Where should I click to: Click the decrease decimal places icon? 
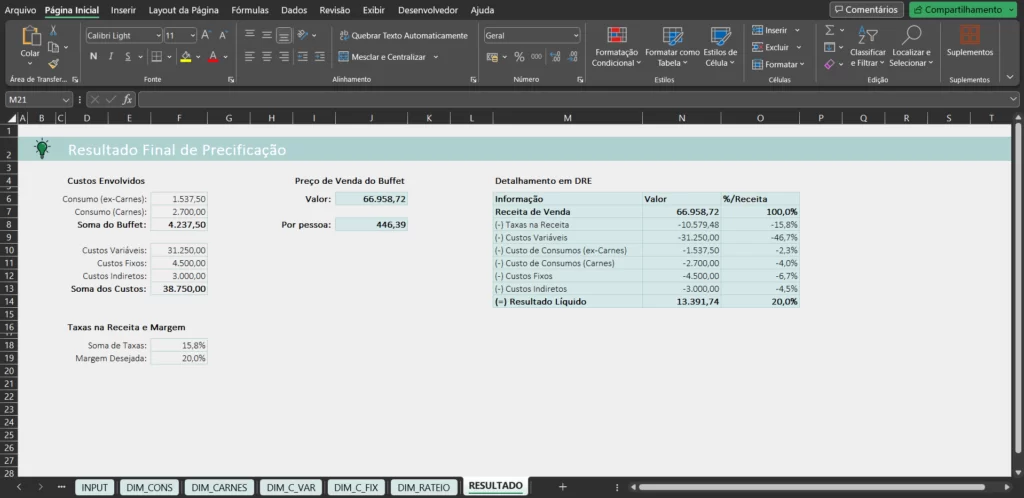[571, 57]
